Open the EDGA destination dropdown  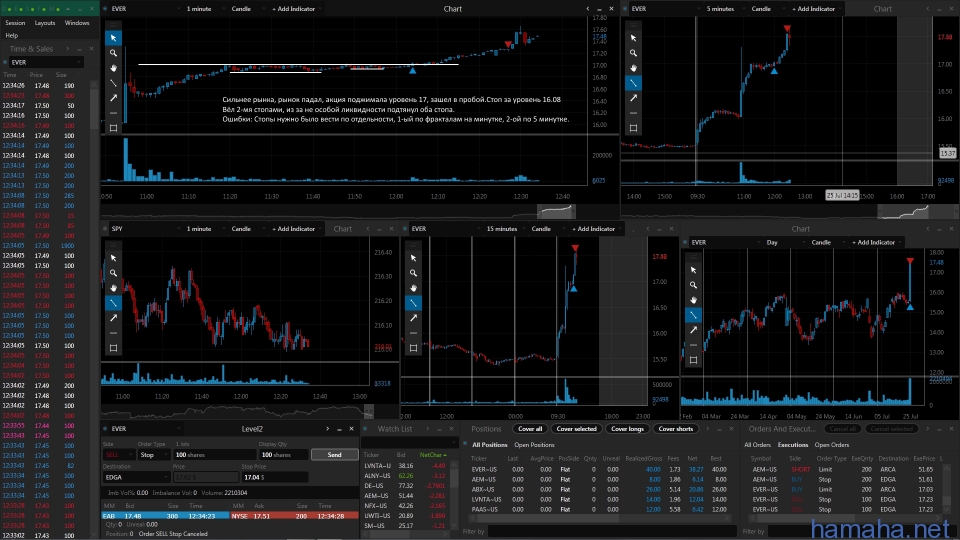(136, 477)
